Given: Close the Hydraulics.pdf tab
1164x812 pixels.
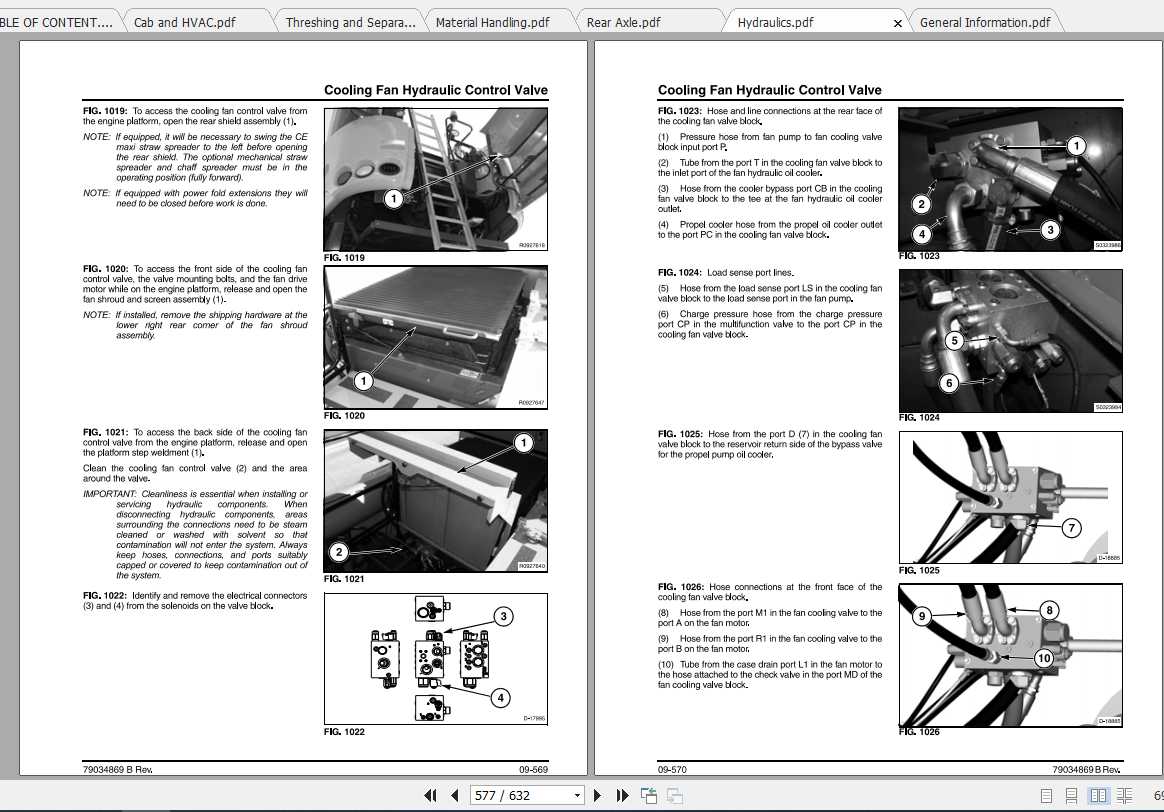Looking at the screenshot, I should click(x=897, y=22).
